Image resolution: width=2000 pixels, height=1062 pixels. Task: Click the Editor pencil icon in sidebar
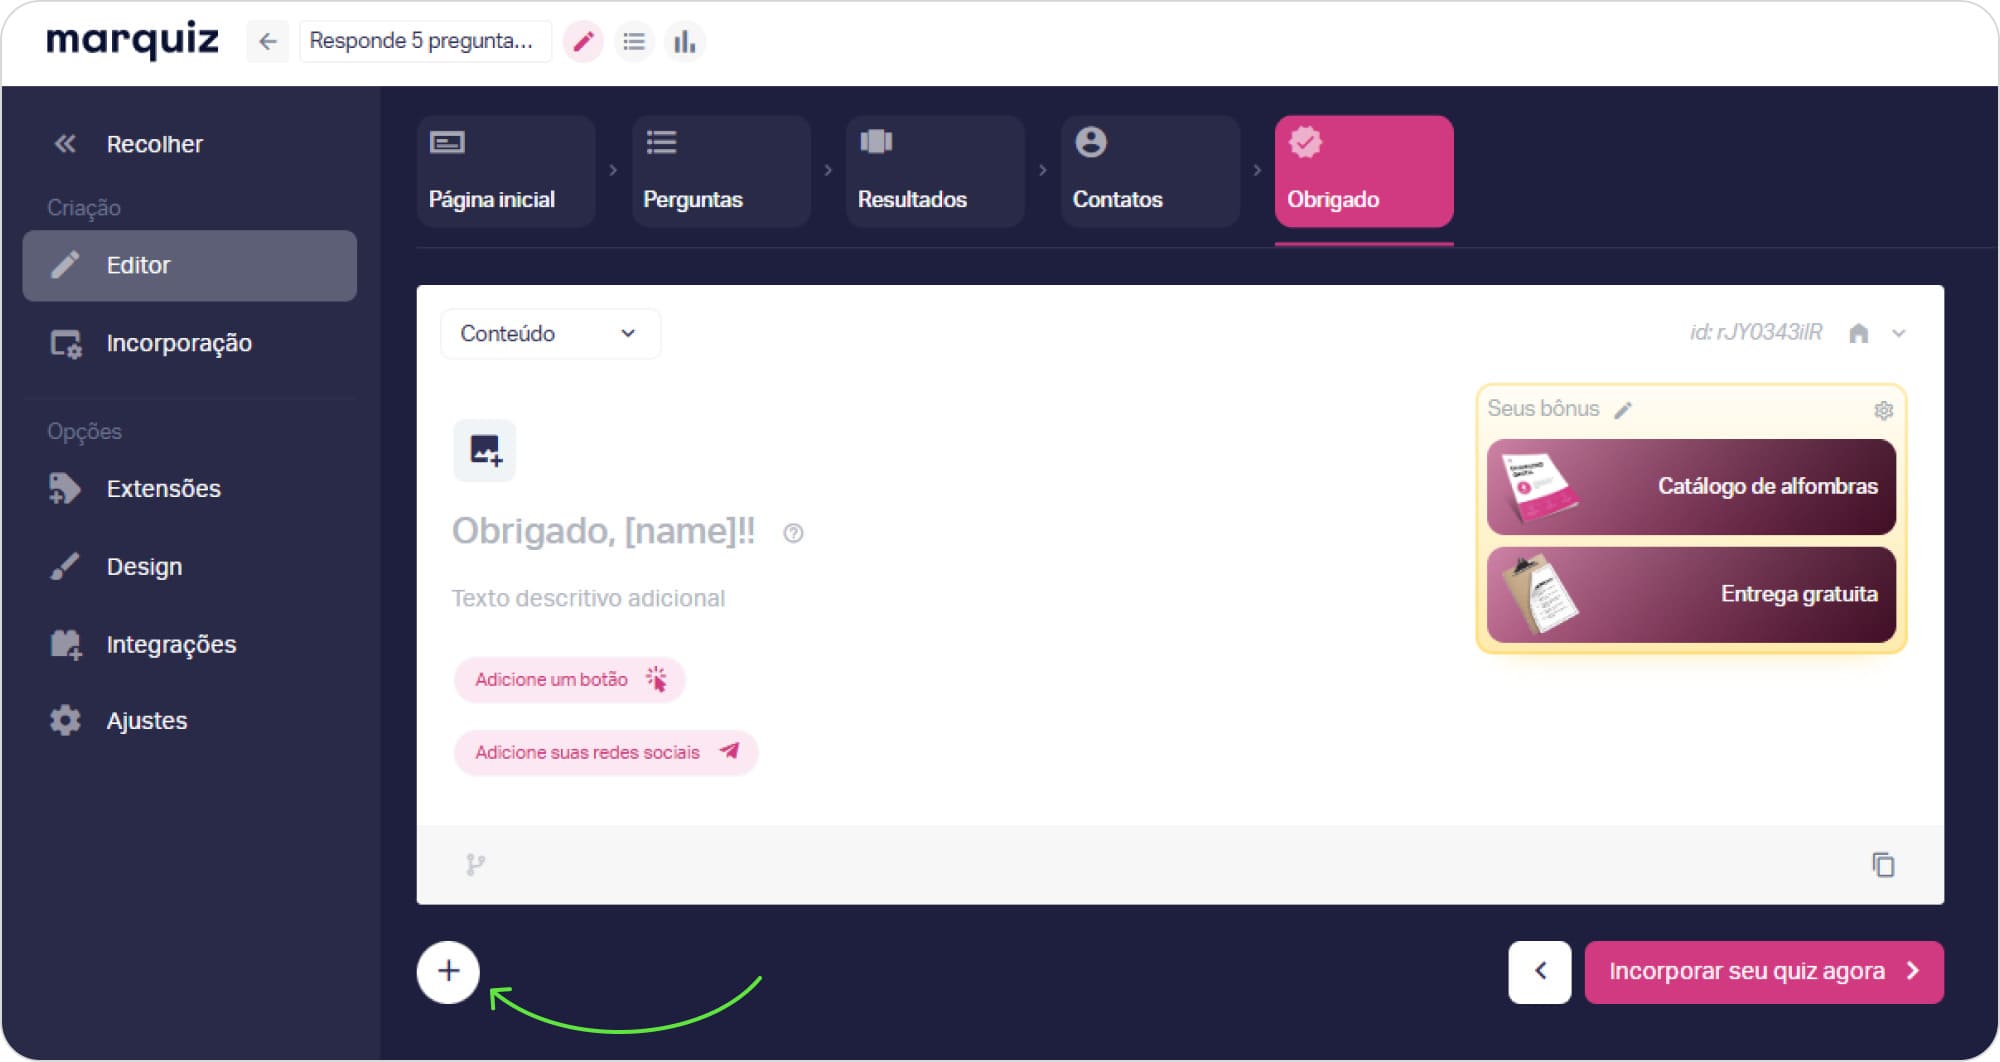point(65,265)
